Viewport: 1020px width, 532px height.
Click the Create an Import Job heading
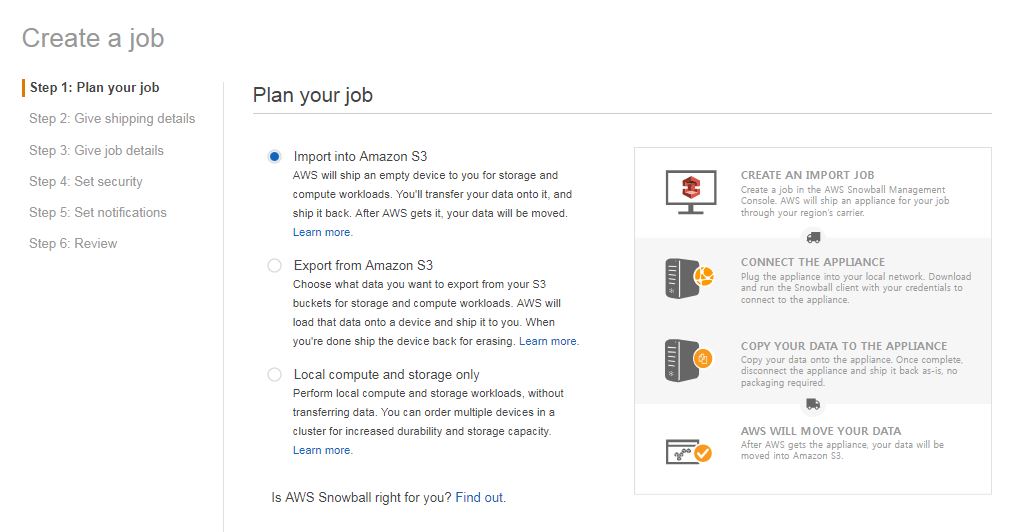tap(807, 175)
